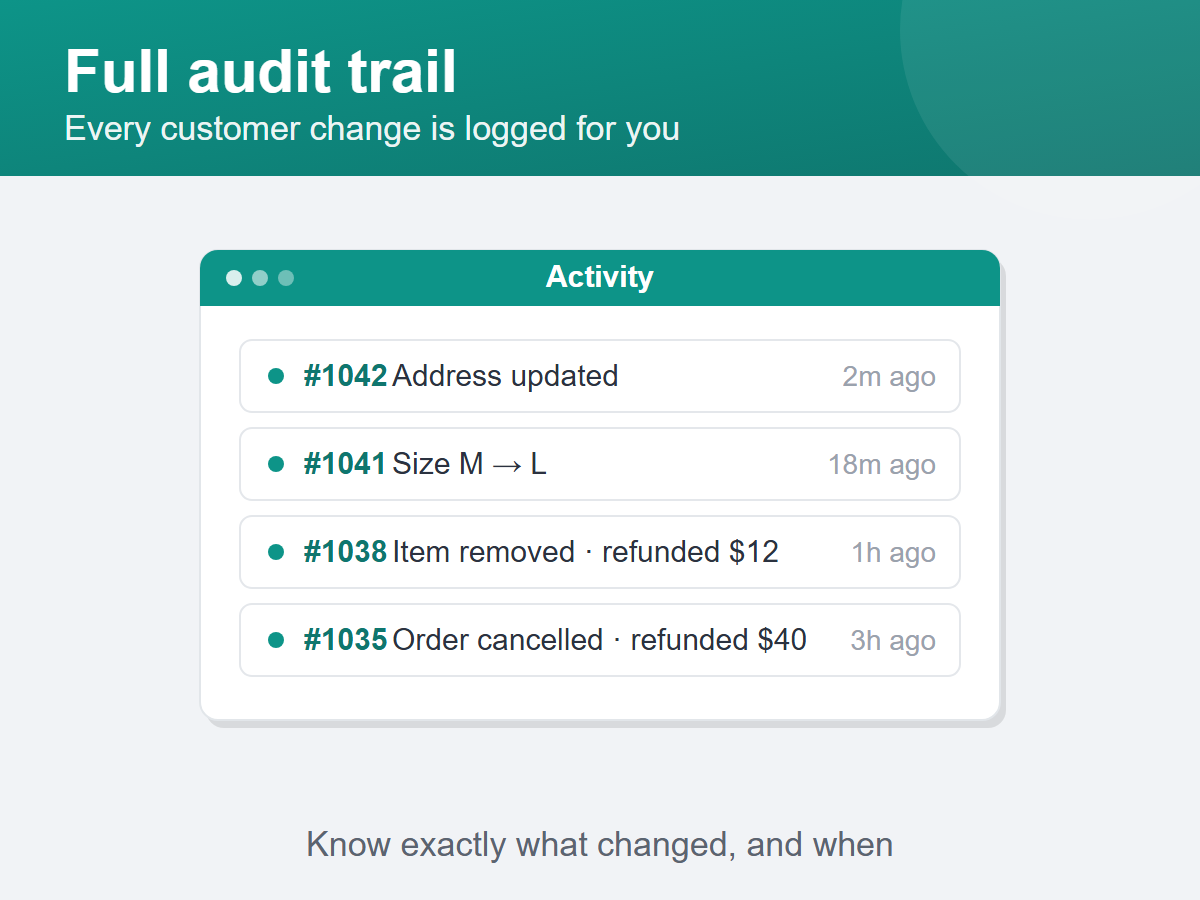Select the Size M → L activity entry
Viewport: 1200px width, 900px height.
point(600,464)
